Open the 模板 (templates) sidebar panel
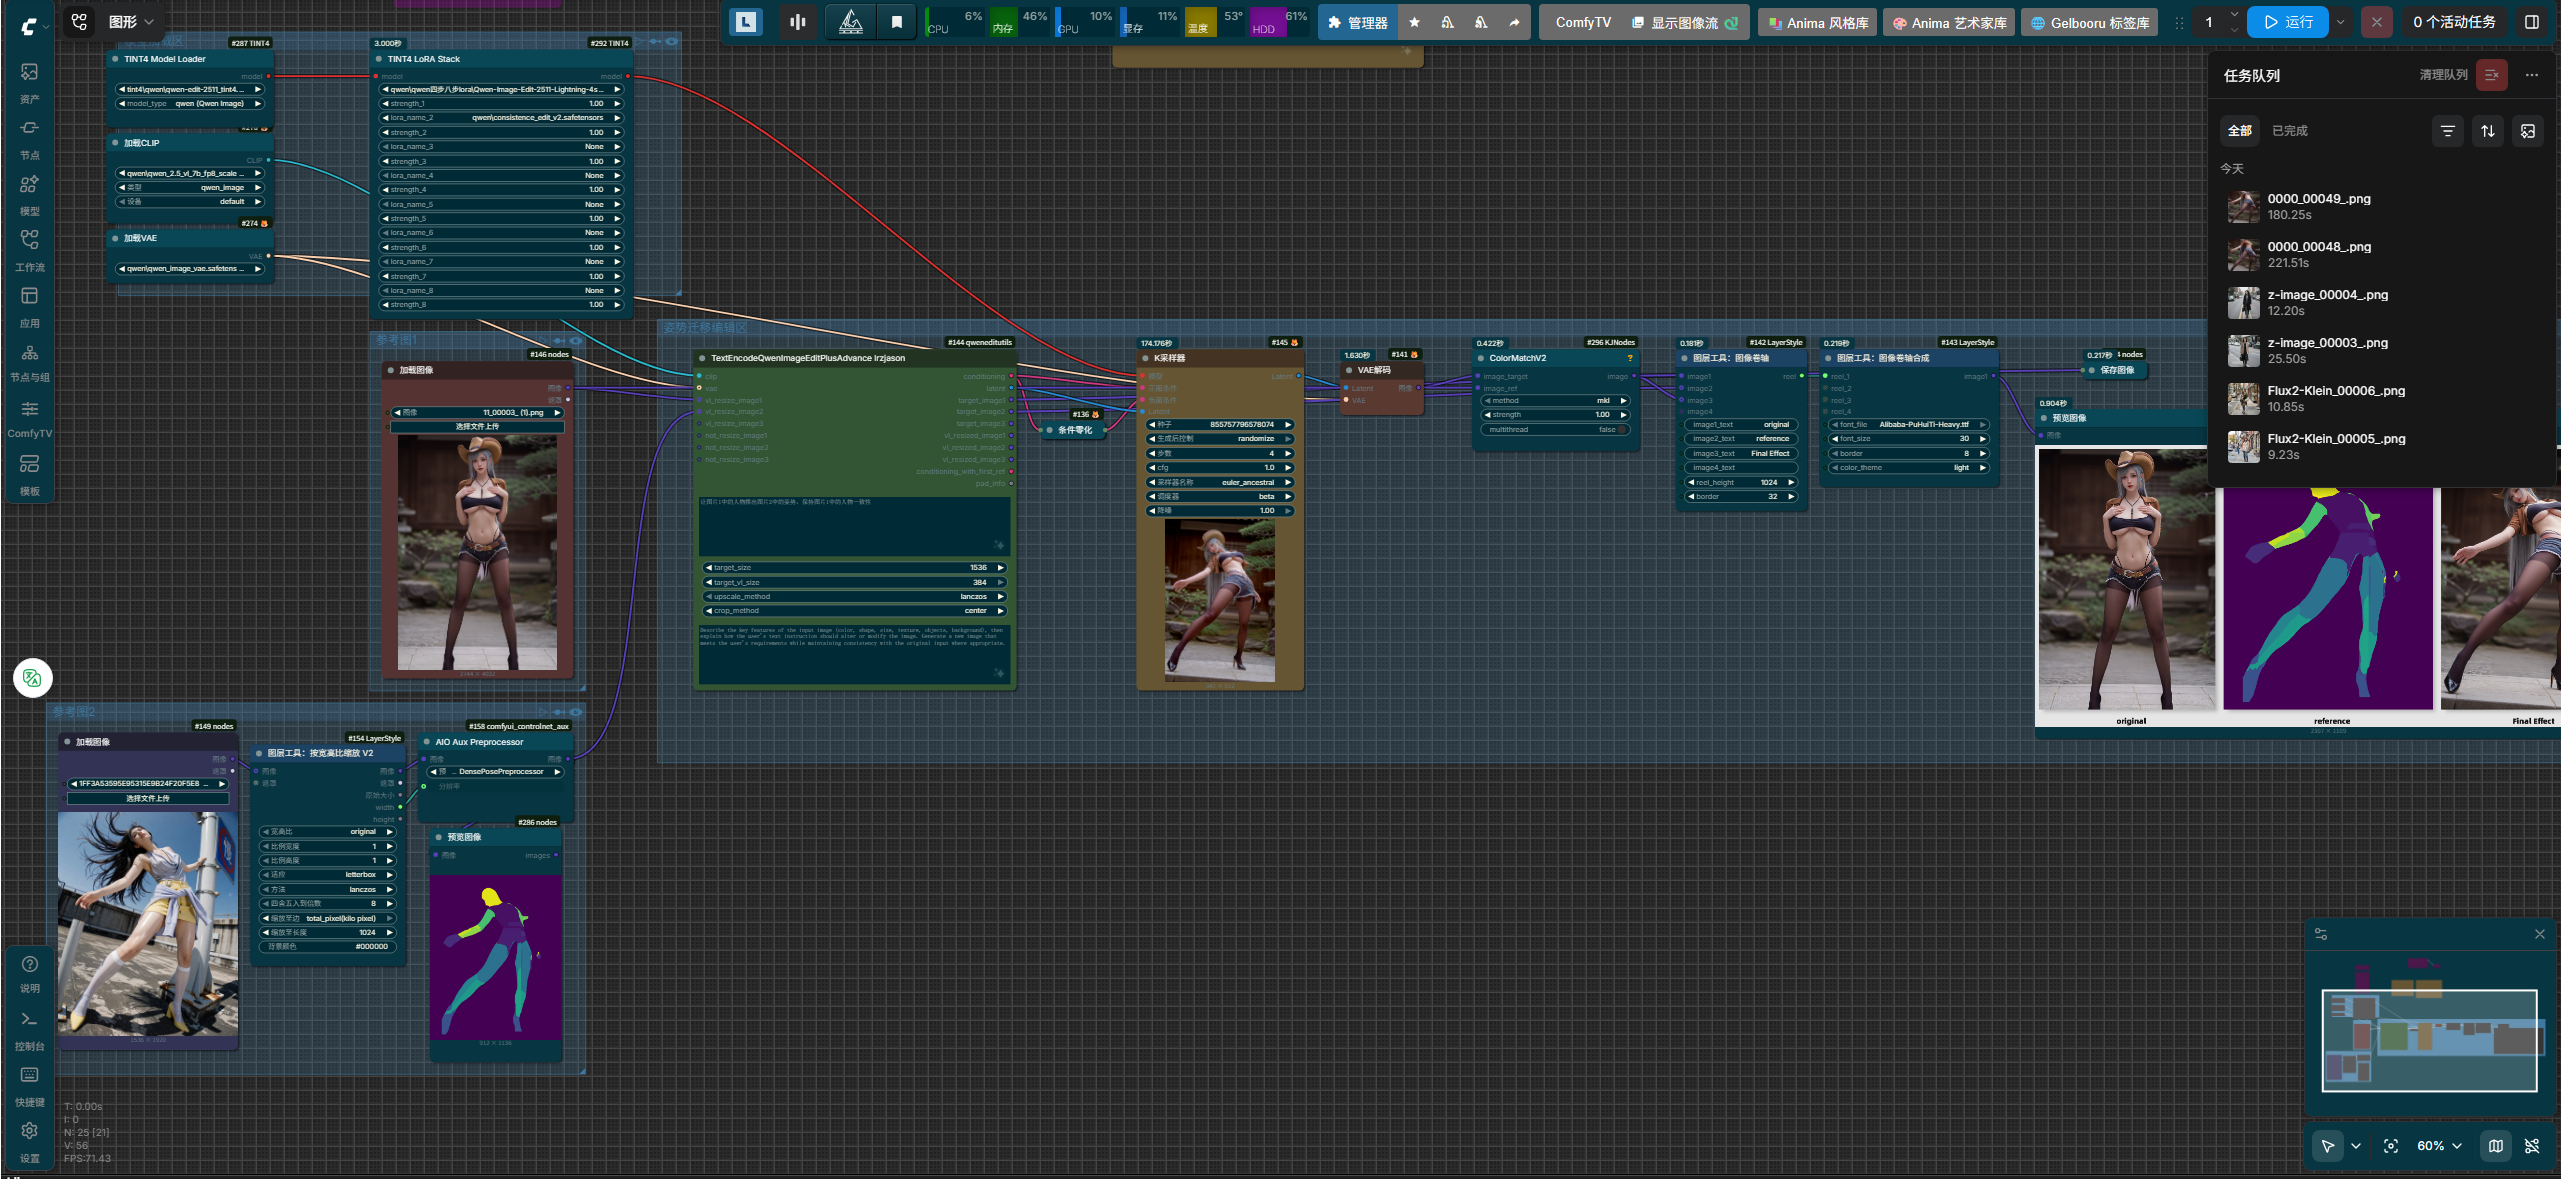 (30, 475)
